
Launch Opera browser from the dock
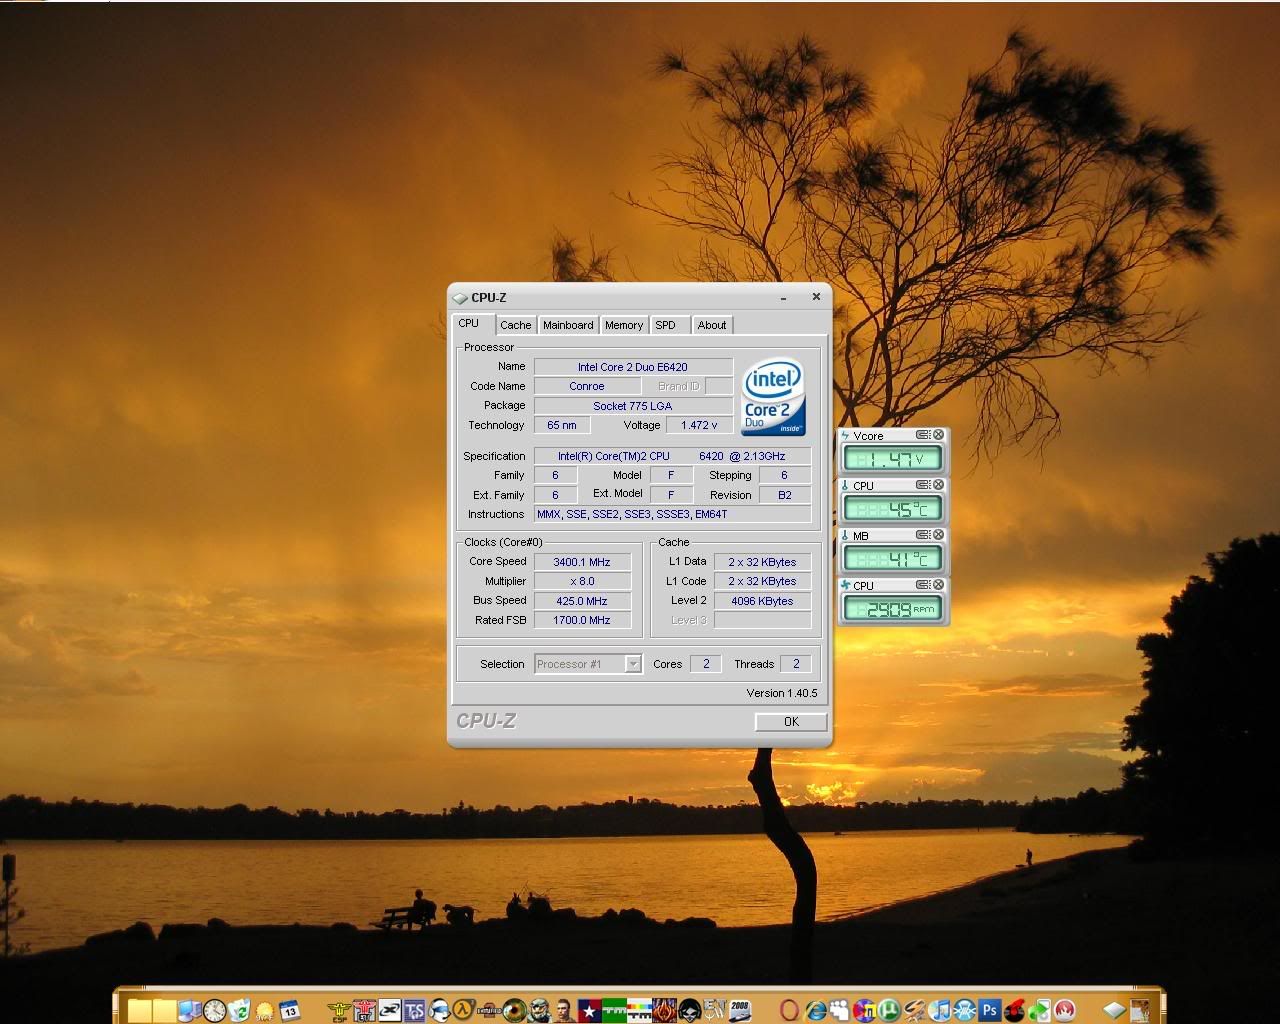point(789,1010)
